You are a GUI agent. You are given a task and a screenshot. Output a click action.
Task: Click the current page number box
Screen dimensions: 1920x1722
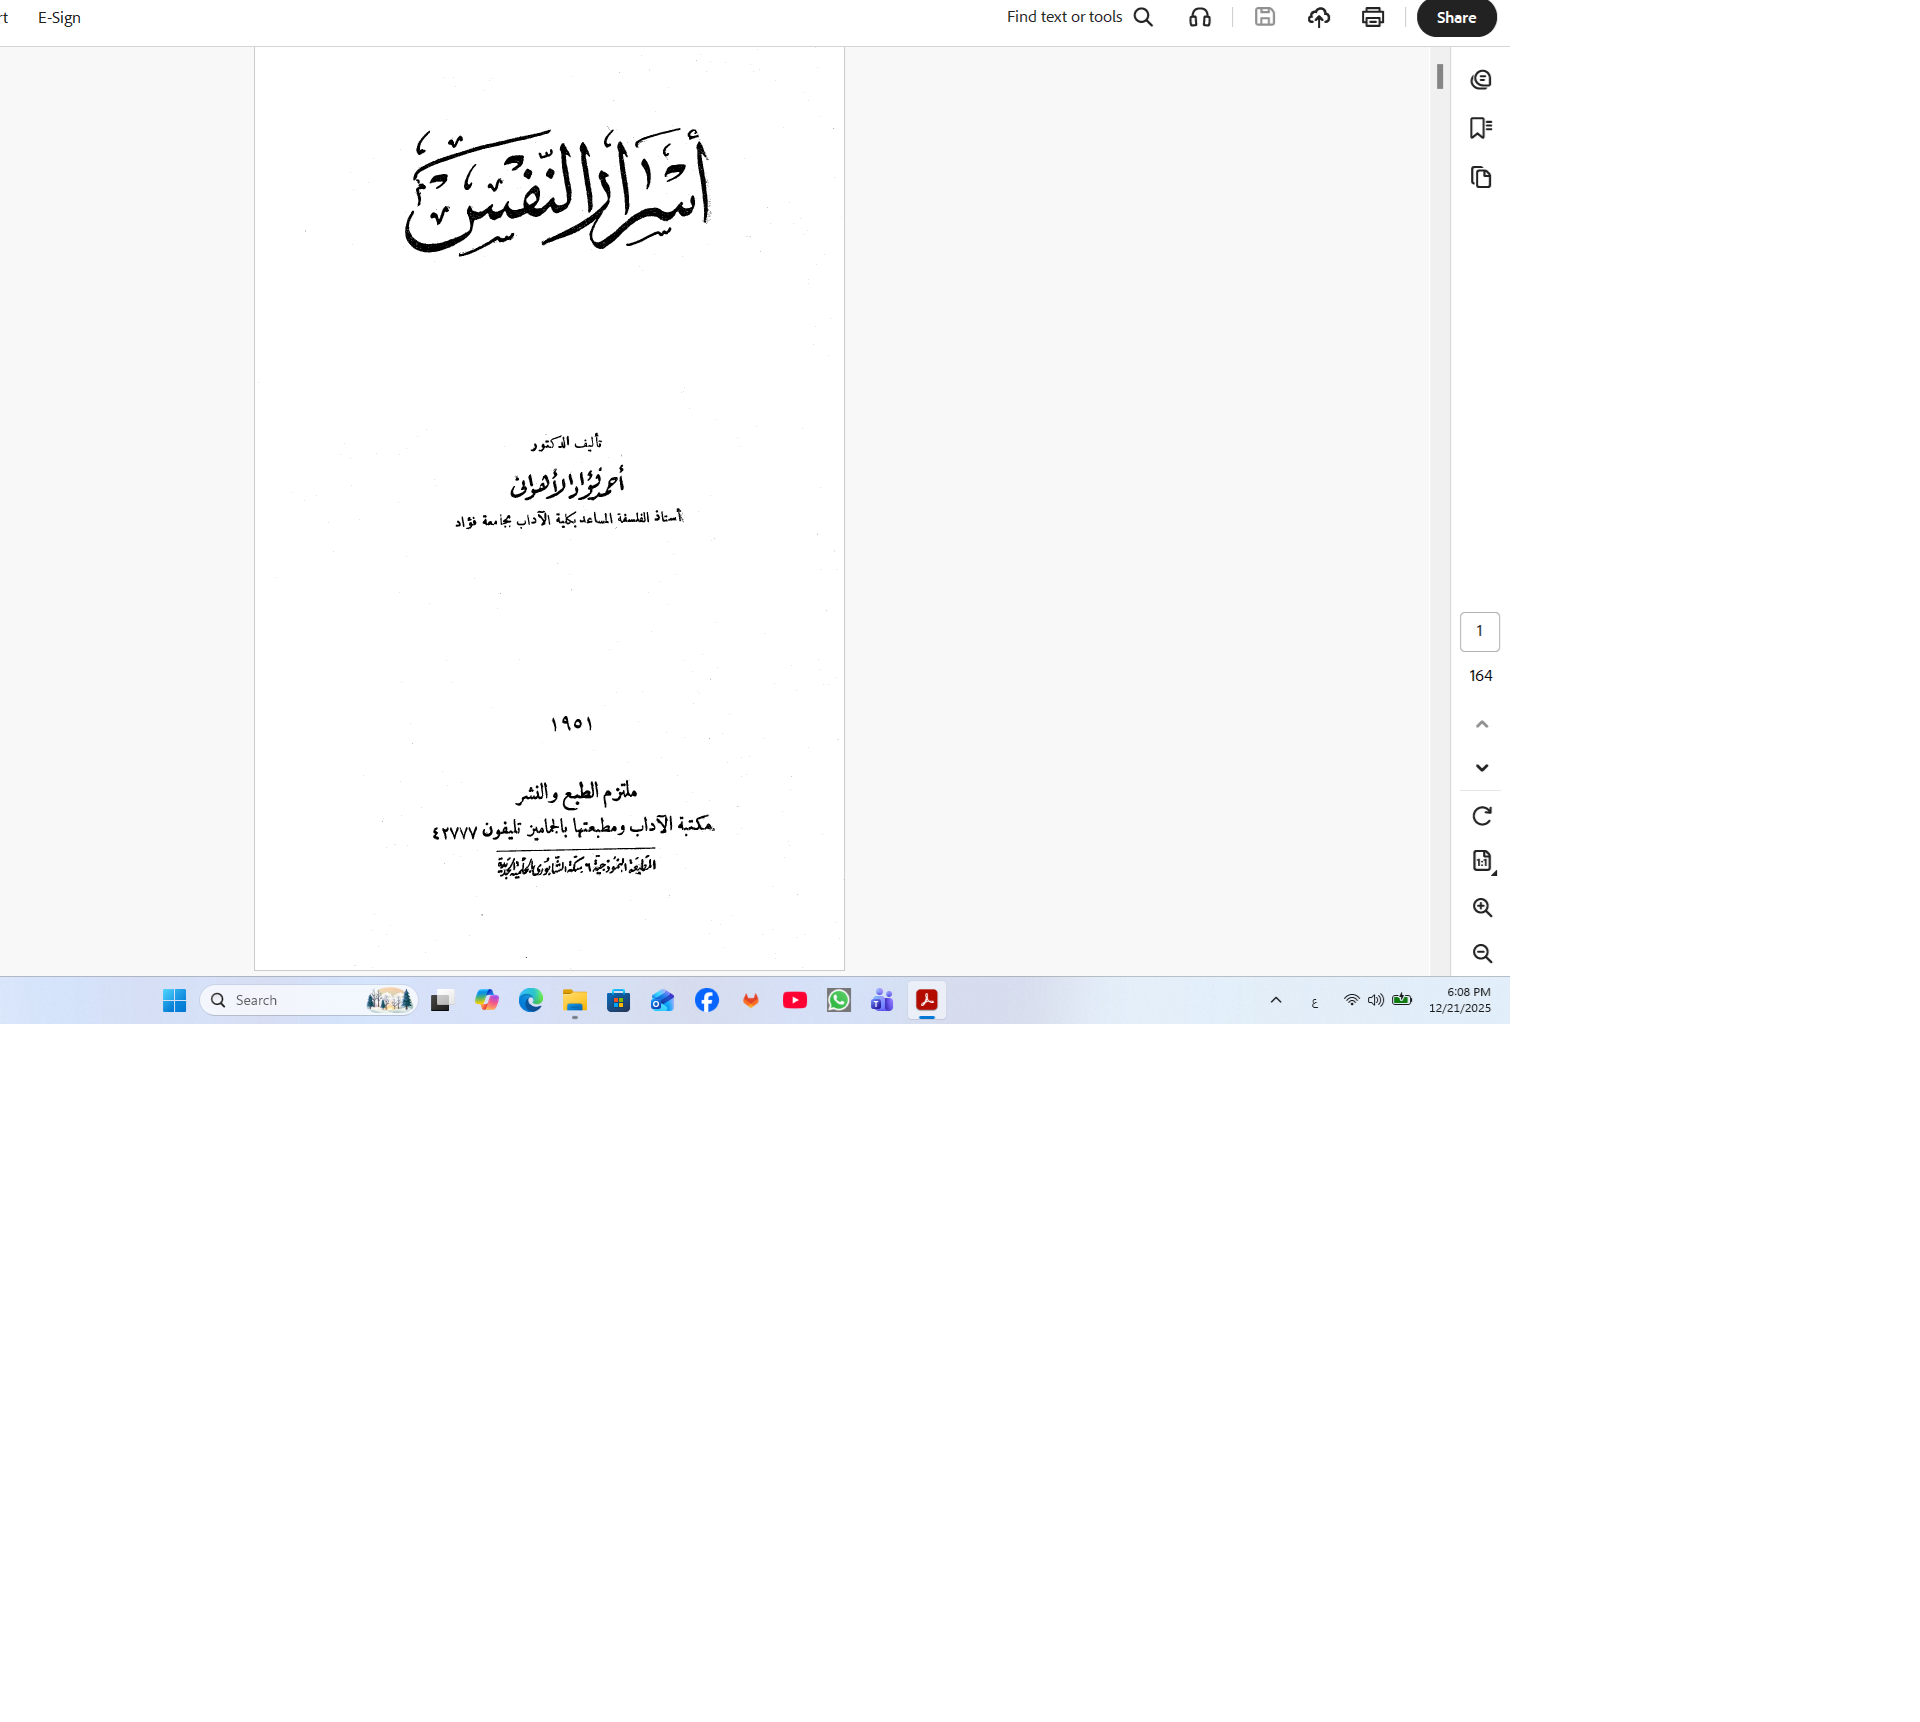click(1480, 631)
